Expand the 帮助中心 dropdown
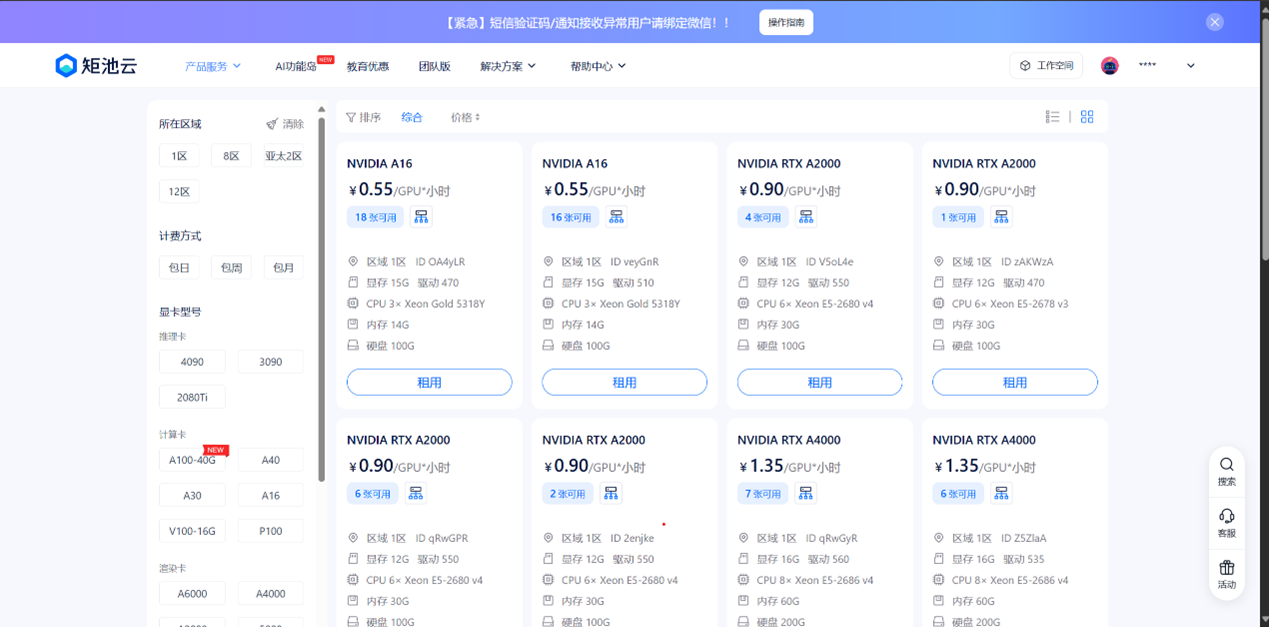This screenshot has height=627, width=1269. pos(598,66)
